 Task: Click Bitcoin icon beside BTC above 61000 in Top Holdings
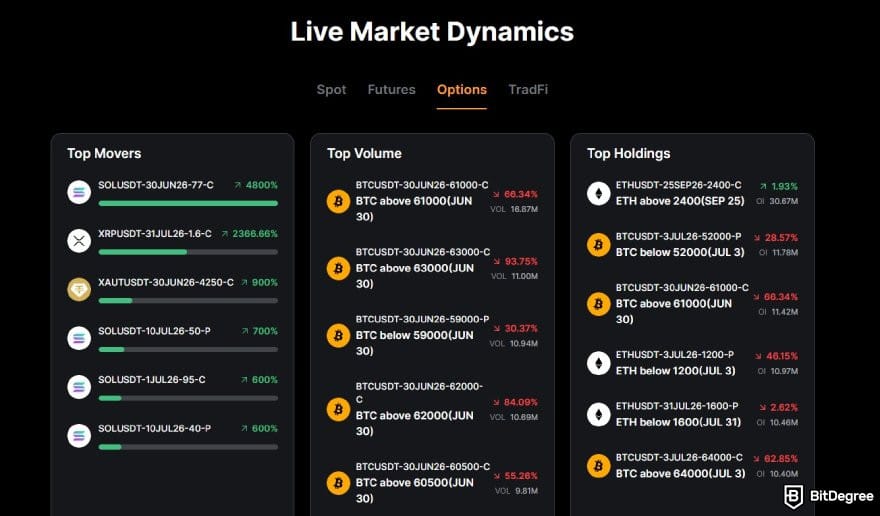(x=598, y=304)
